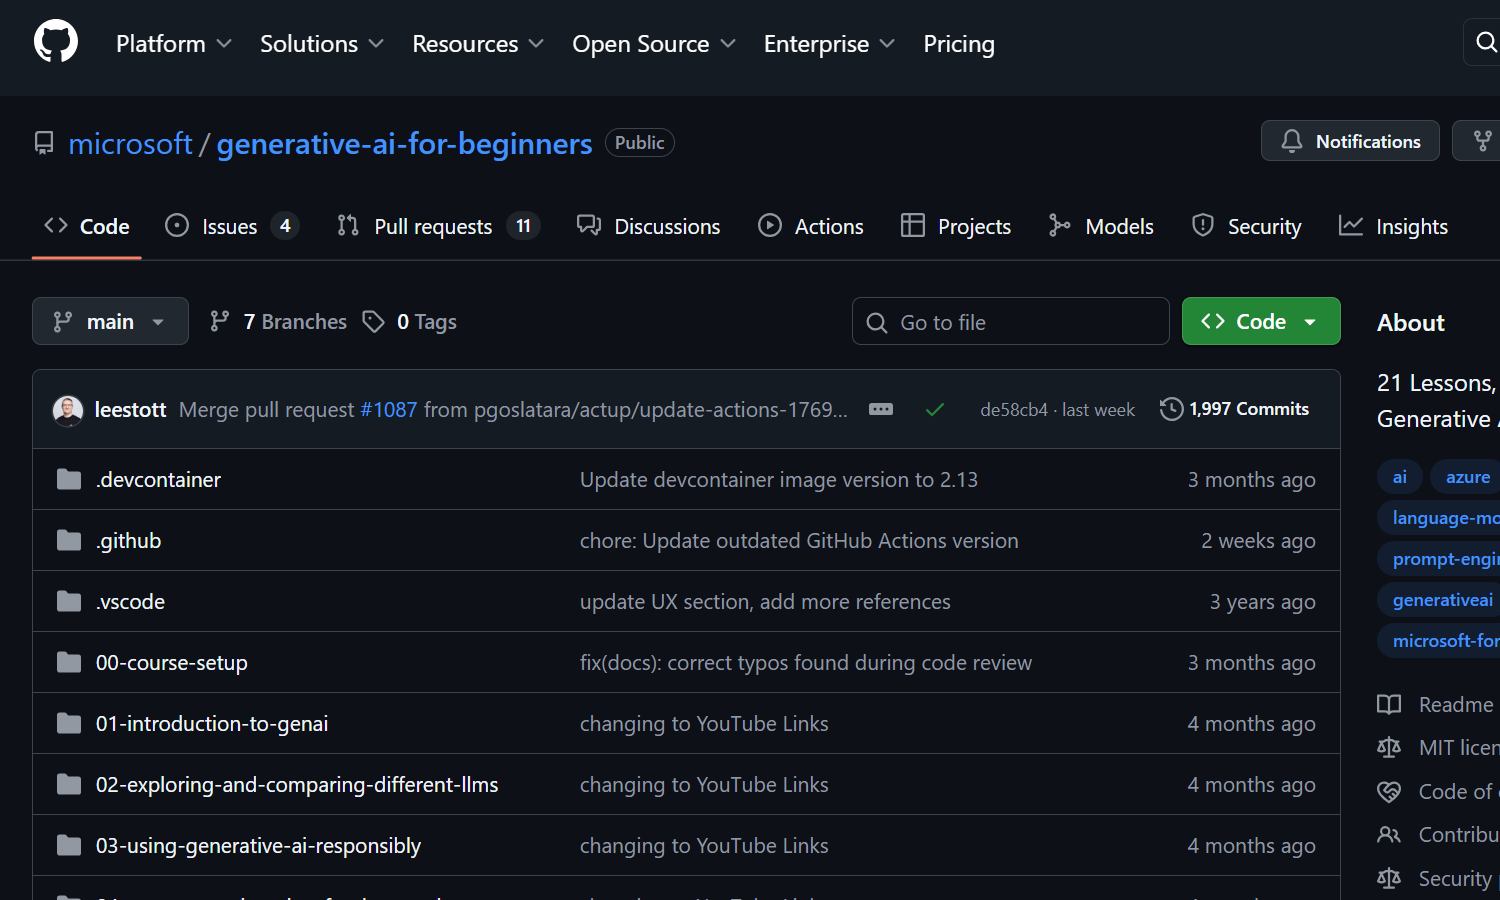Switch to the Pull requests tab

coord(436,227)
